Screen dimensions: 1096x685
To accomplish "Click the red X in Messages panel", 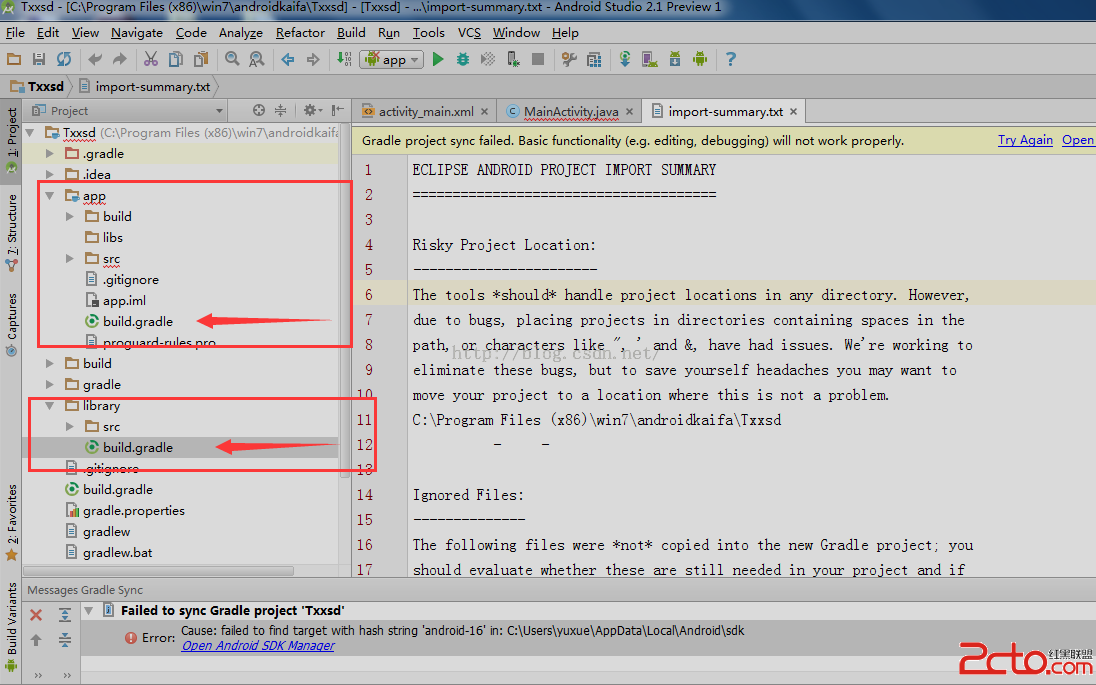I will 36,615.
